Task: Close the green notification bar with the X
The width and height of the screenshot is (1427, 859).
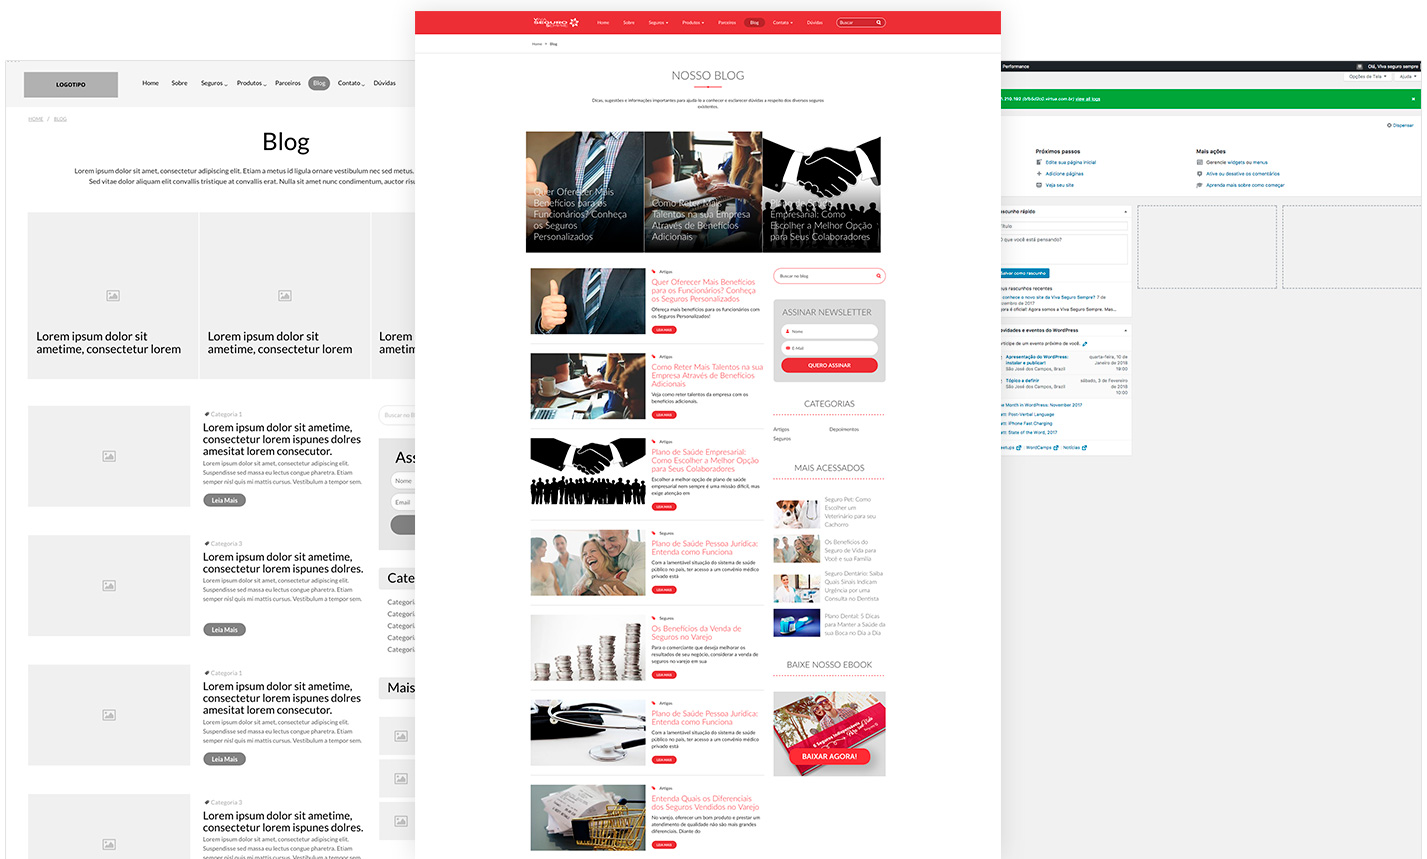Action: [x=1413, y=99]
